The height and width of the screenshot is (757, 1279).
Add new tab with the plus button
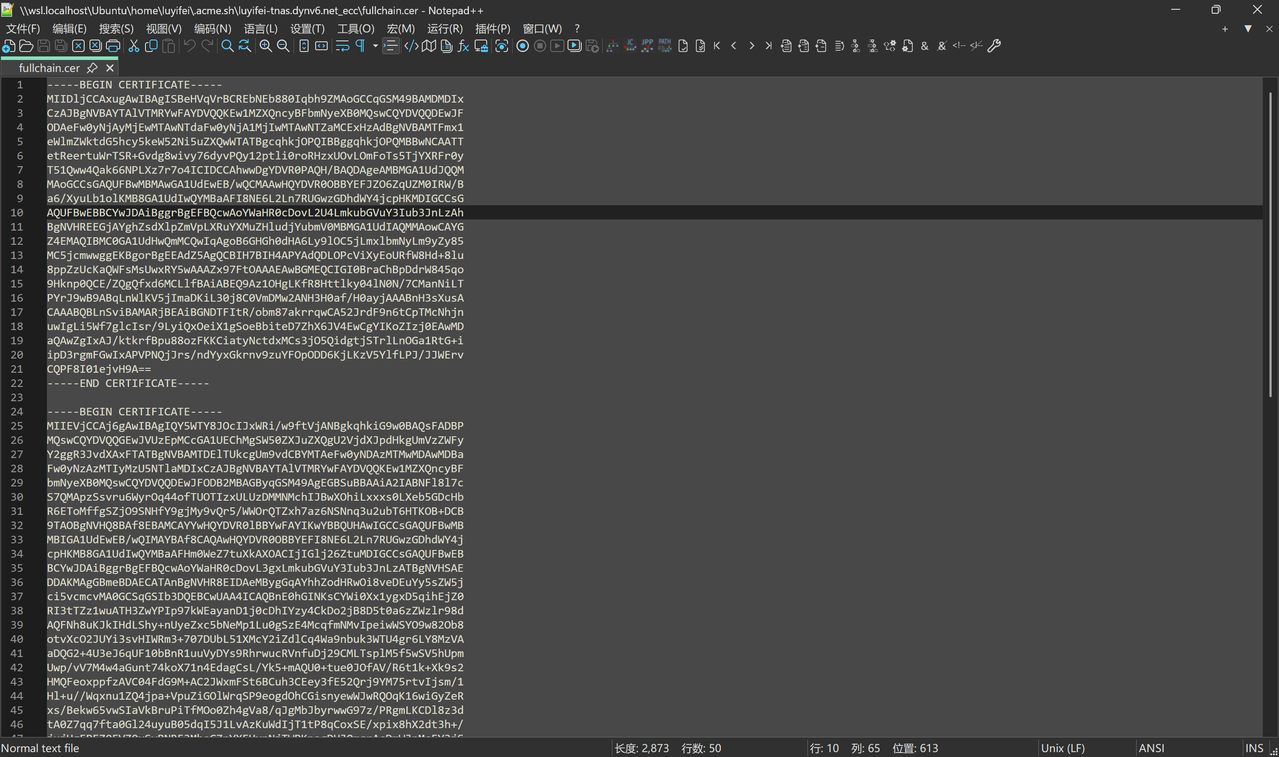coord(1225,29)
